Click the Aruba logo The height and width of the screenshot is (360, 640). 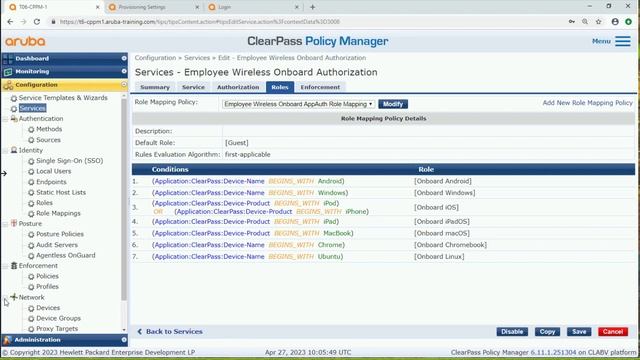[25, 41]
